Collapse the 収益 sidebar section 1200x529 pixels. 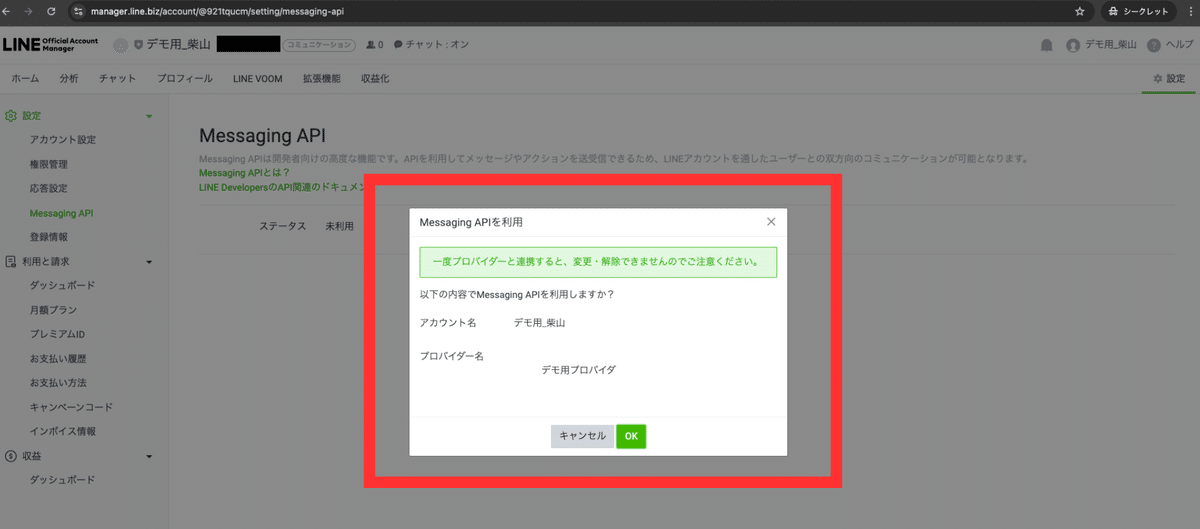click(x=149, y=457)
